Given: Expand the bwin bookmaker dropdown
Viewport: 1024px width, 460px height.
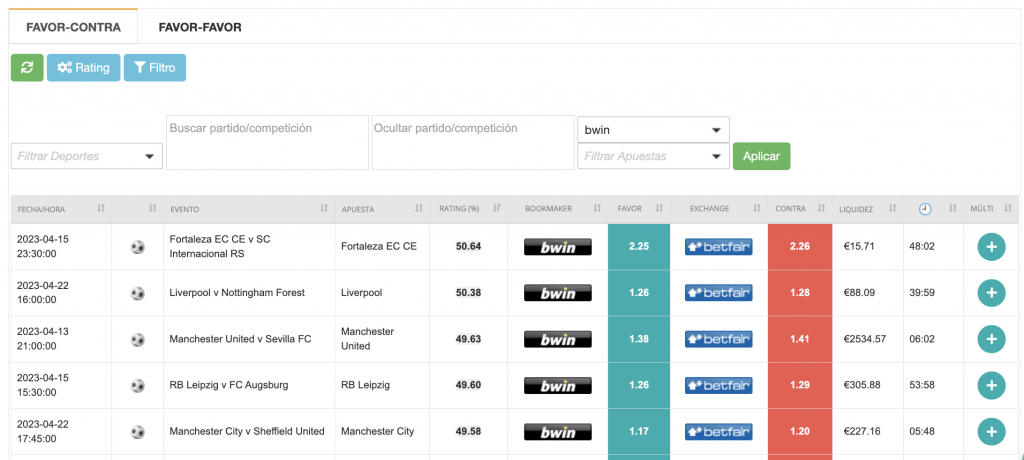Looking at the screenshot, I should tap(653, 130).
